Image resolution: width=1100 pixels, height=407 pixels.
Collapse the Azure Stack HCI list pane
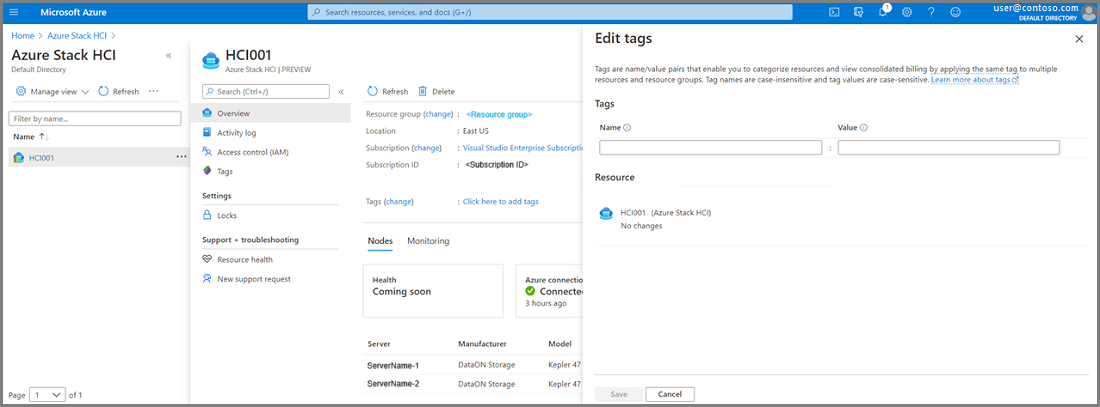(x=168, y=55)
